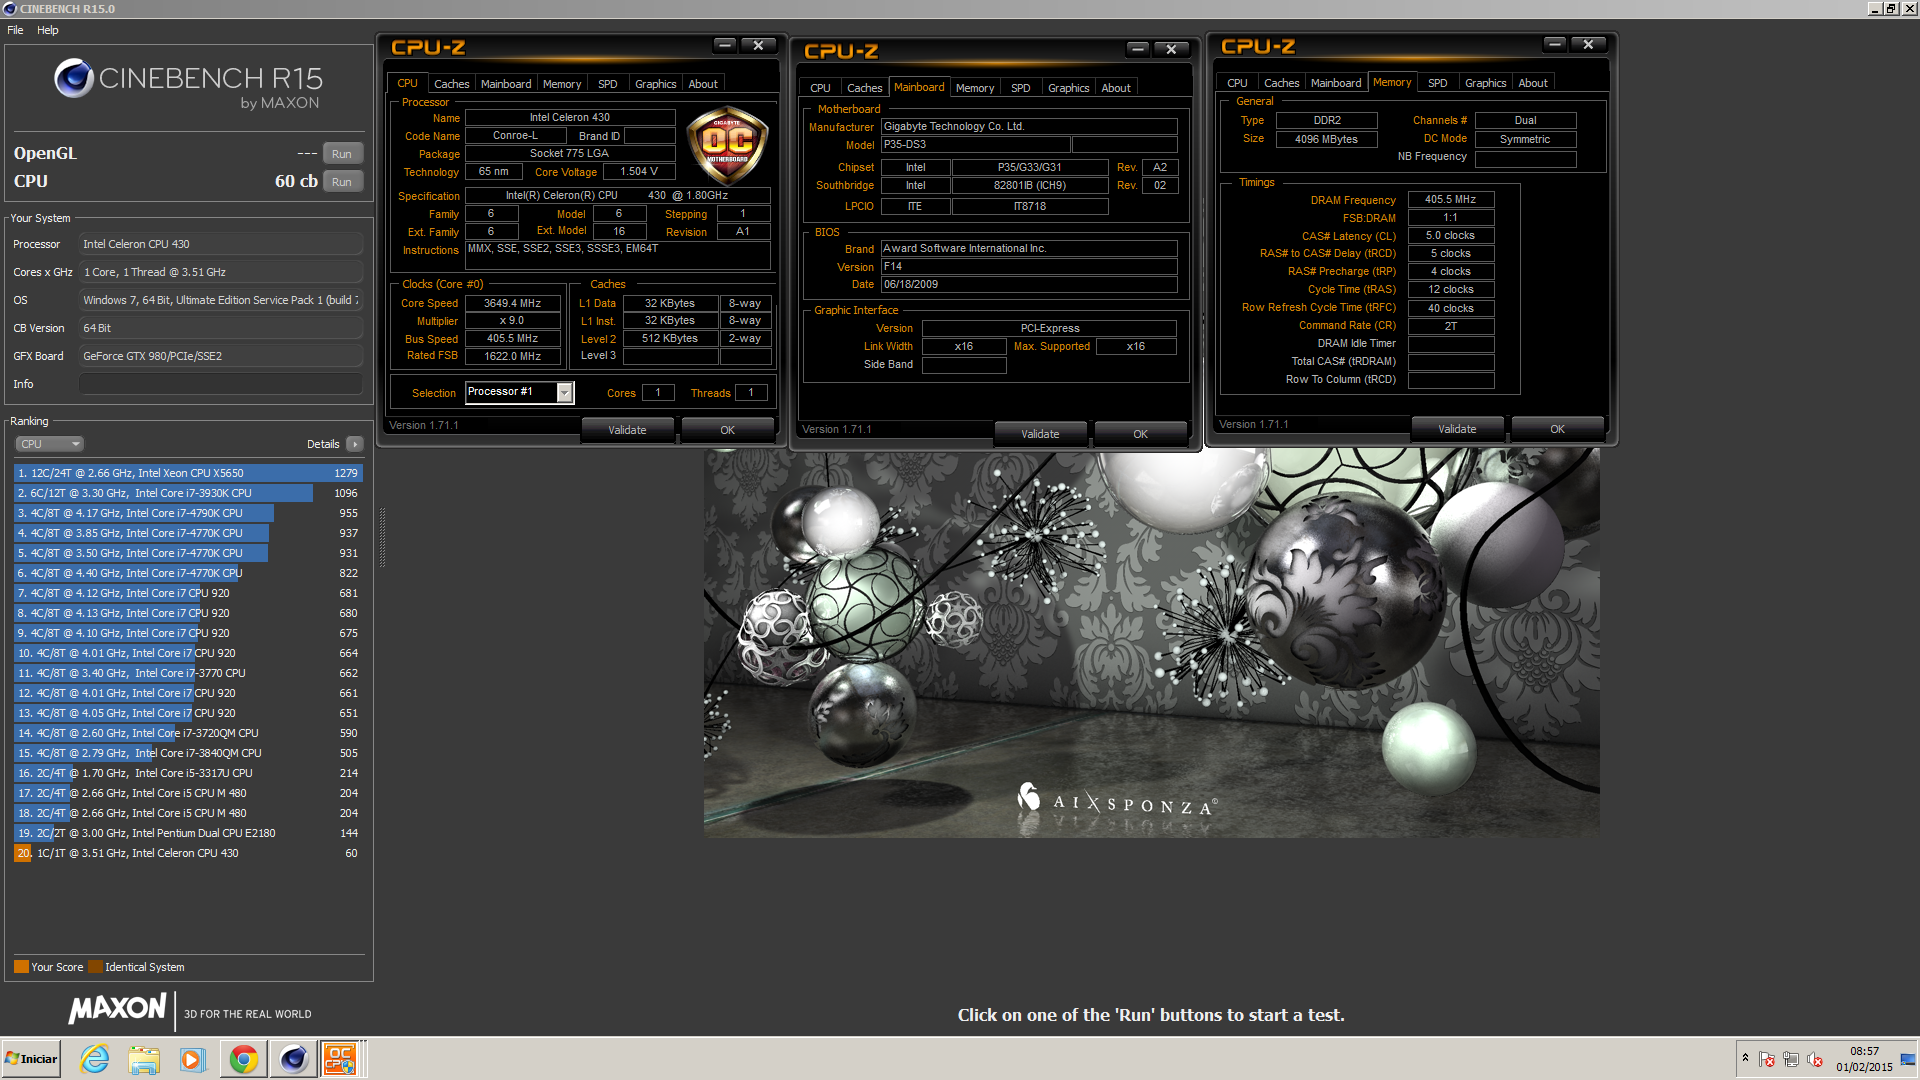Click the Details arrow icon in Ranking
This screenshot has height=1080, width=1920.
point(354,444)
